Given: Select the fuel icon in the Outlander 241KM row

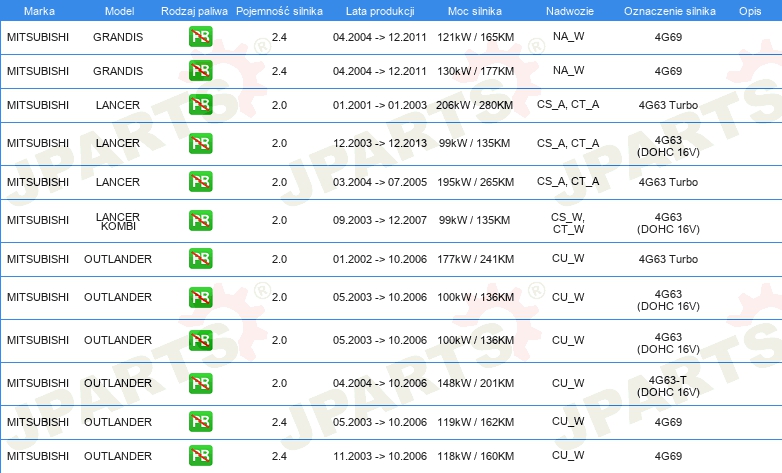Looking at the screenshot, I should click(200, 258).
